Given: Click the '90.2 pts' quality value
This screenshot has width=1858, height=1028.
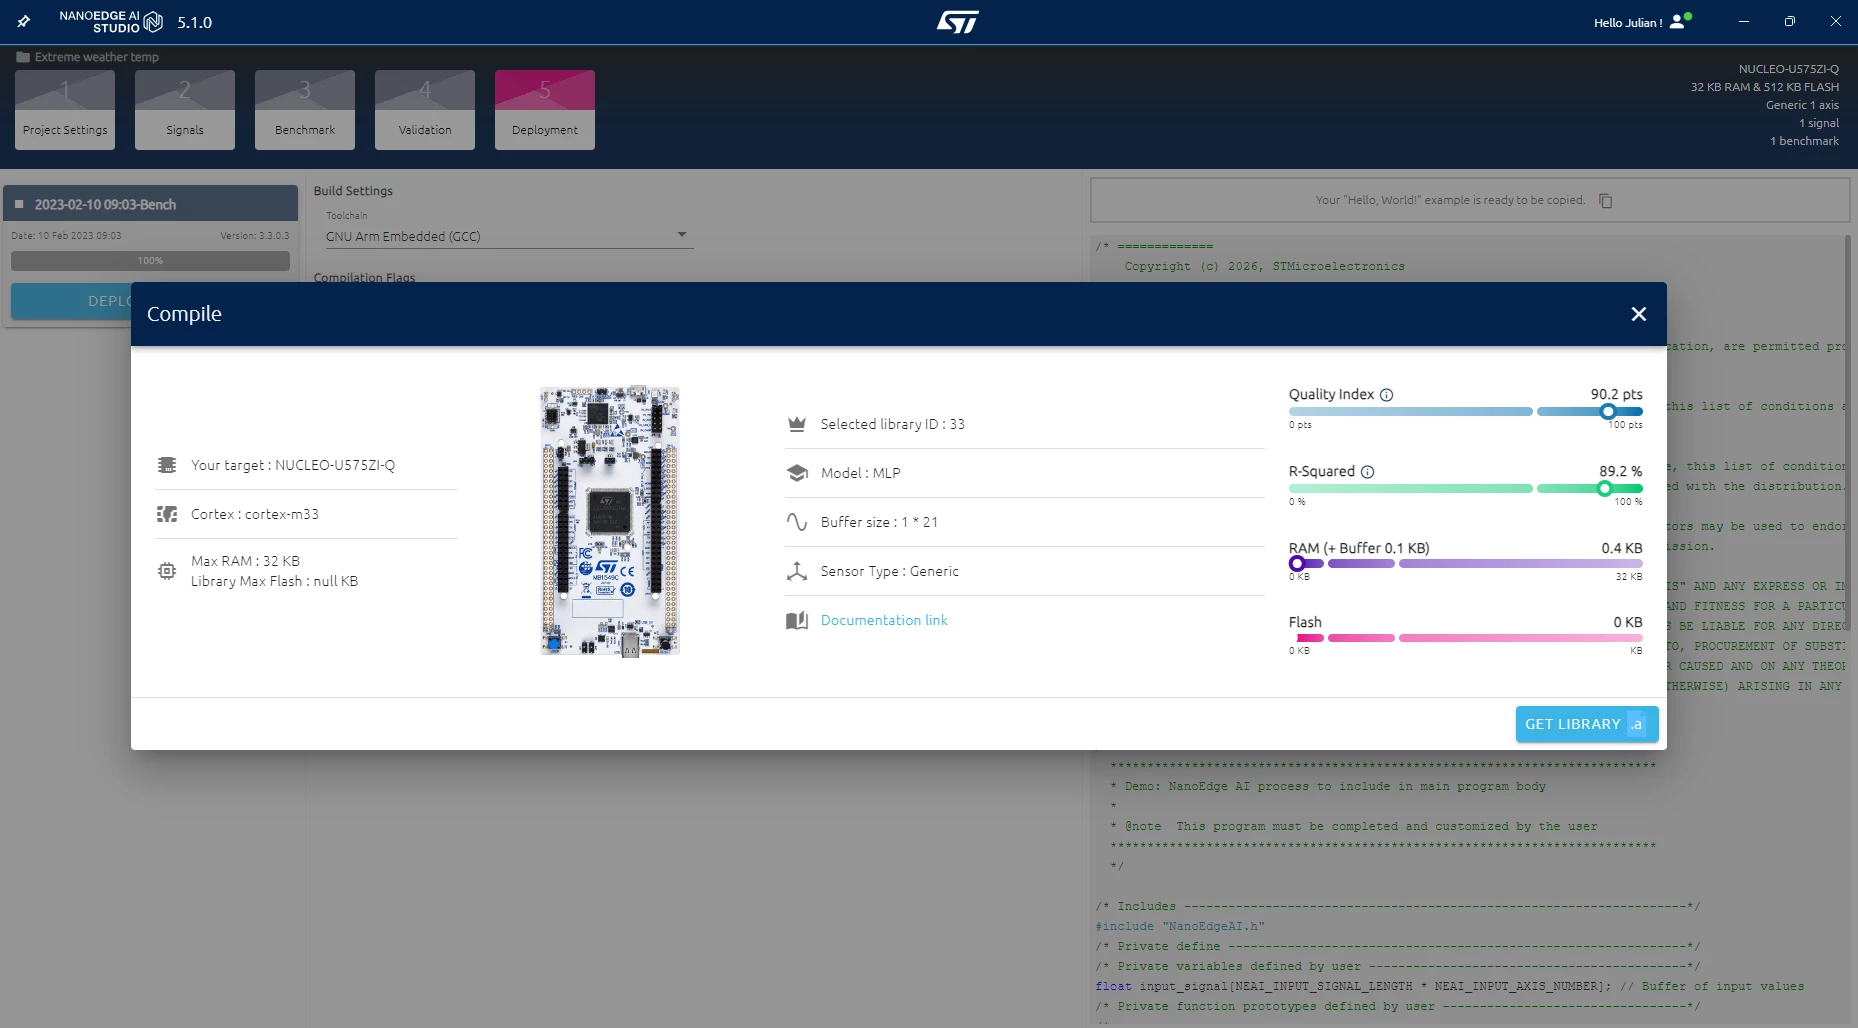Looking at the screenshot, I should coord(1617,394).
